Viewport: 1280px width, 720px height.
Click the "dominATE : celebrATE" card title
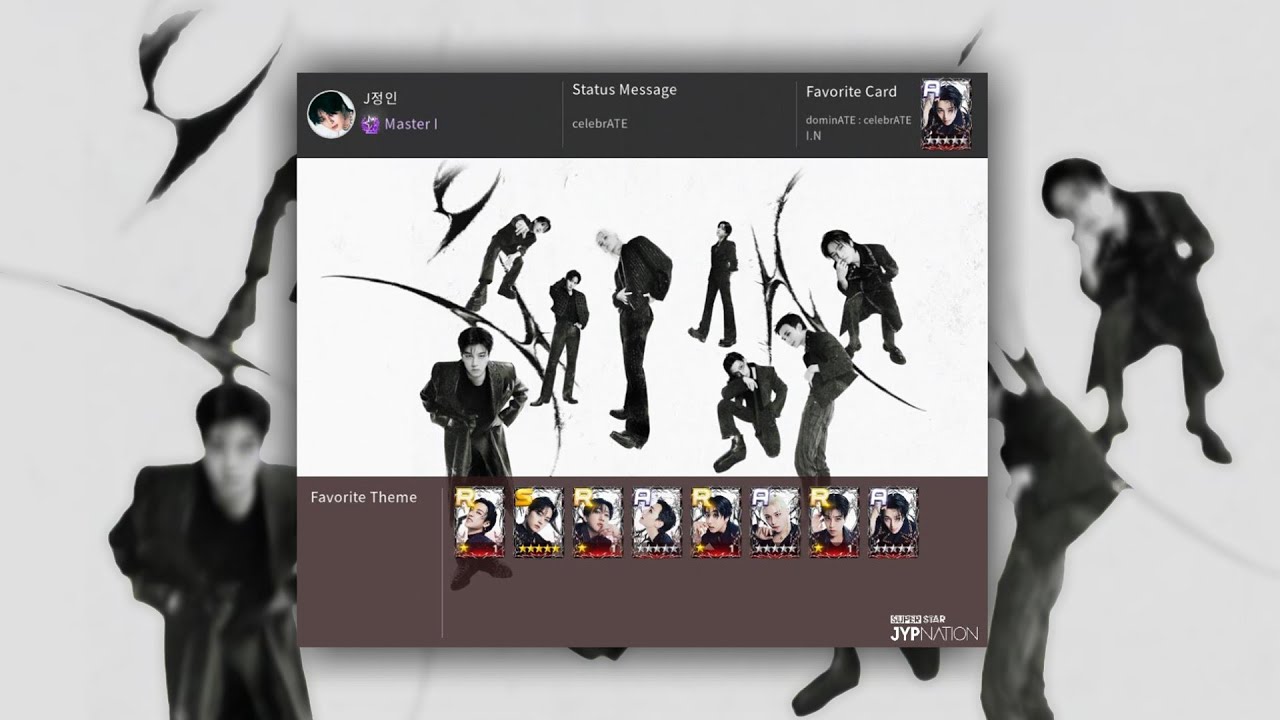858,120
